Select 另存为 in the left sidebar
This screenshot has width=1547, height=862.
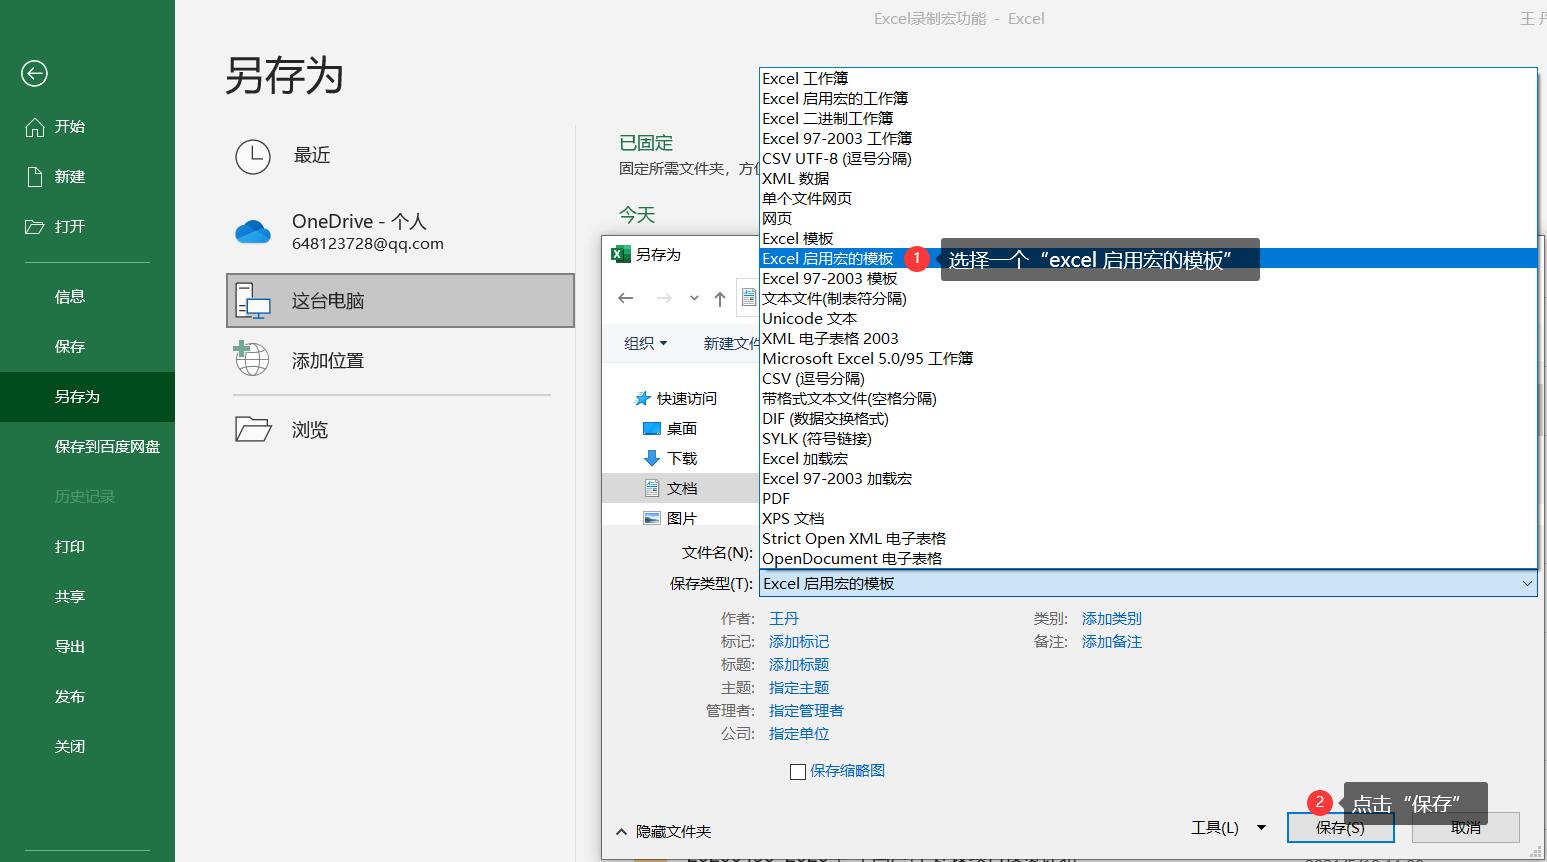pyautogui.click(x=87, y=397)
